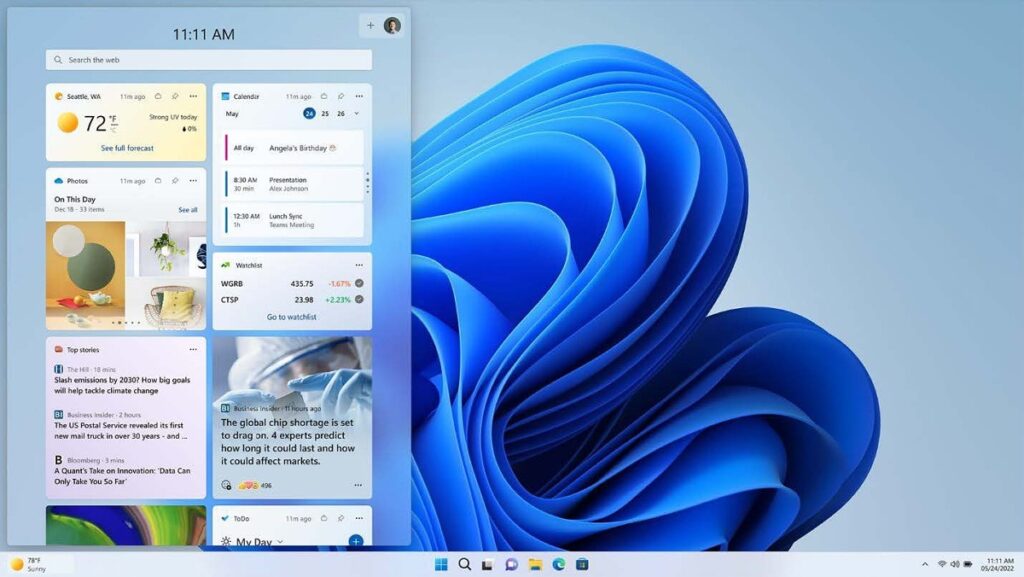Screen dimensions: 1024x577
Task: Click the My Day sun icon in ToDo
Action: point(227,541)
